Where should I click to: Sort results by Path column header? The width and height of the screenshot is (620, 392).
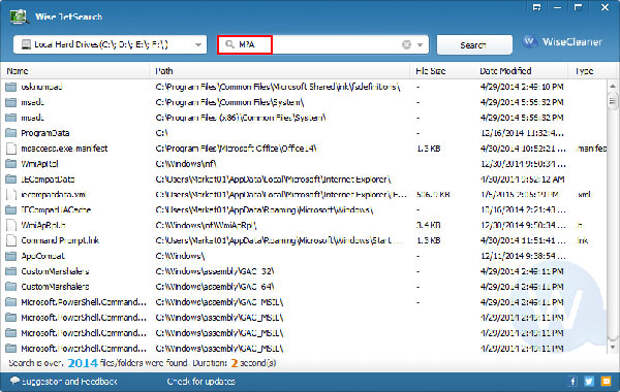click(164, 71)
